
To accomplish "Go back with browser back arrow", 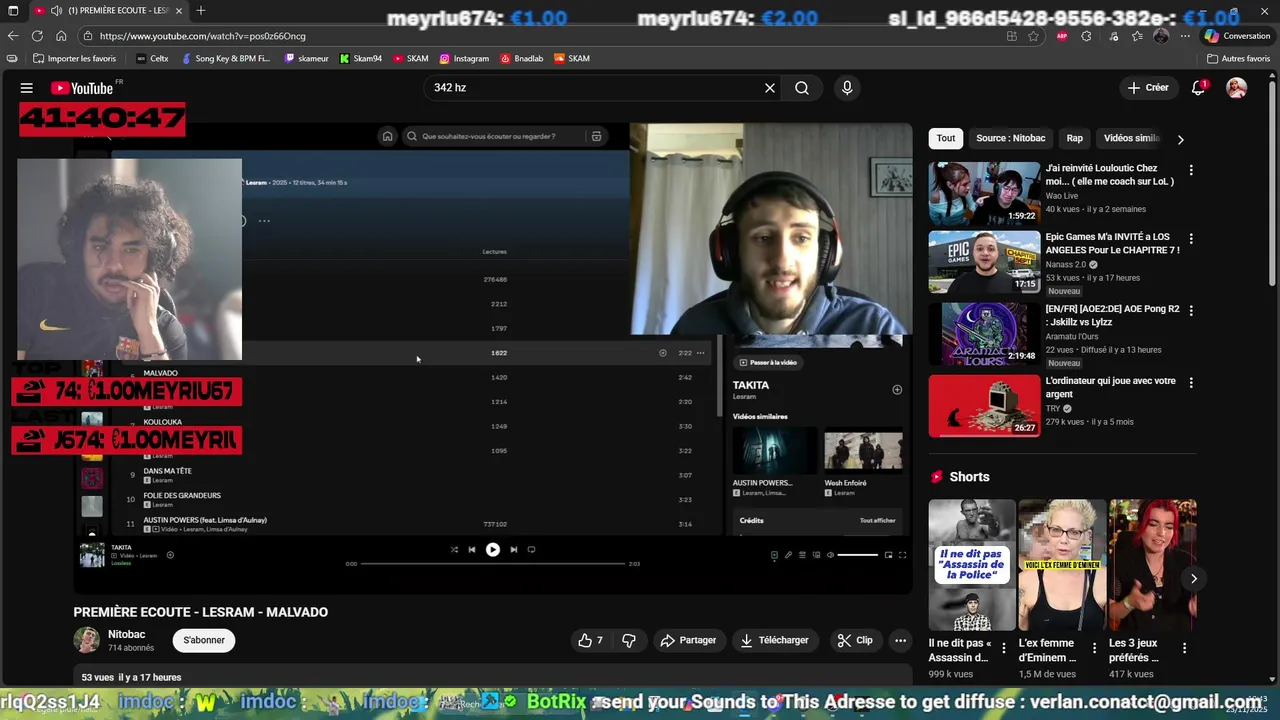I will [x=13, y=36].
